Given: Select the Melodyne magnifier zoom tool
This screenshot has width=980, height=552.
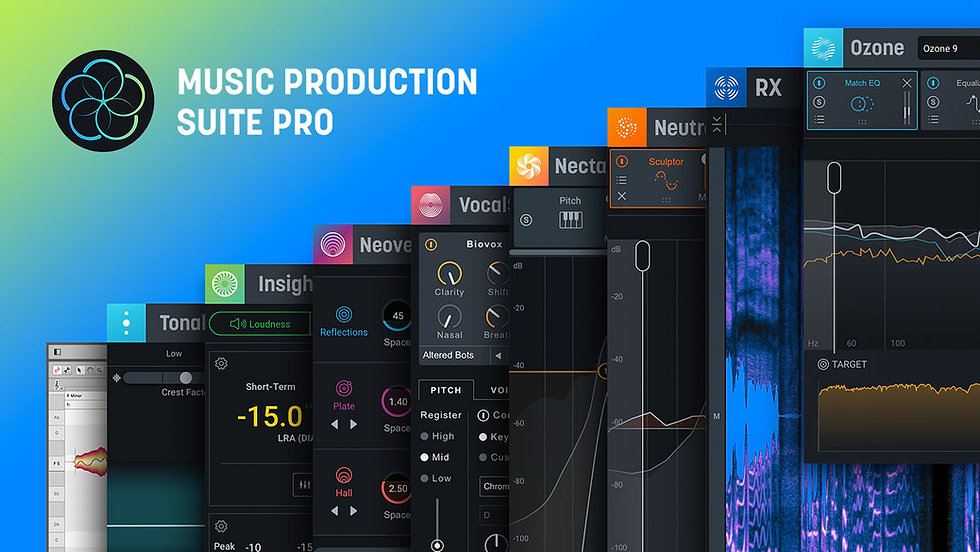Looking at the screenshot, I should (x=99, y=370).
